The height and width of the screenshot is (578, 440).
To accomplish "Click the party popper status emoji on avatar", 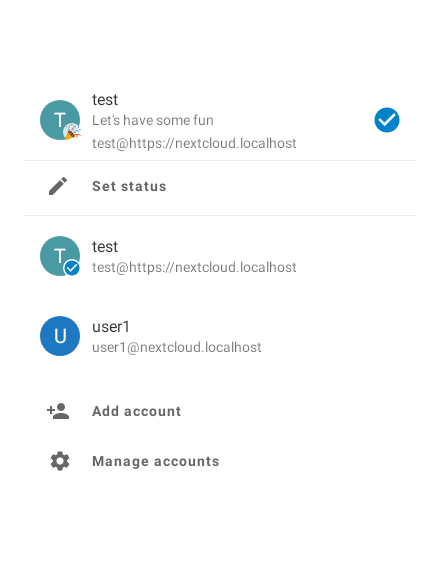I will [72, 132].
